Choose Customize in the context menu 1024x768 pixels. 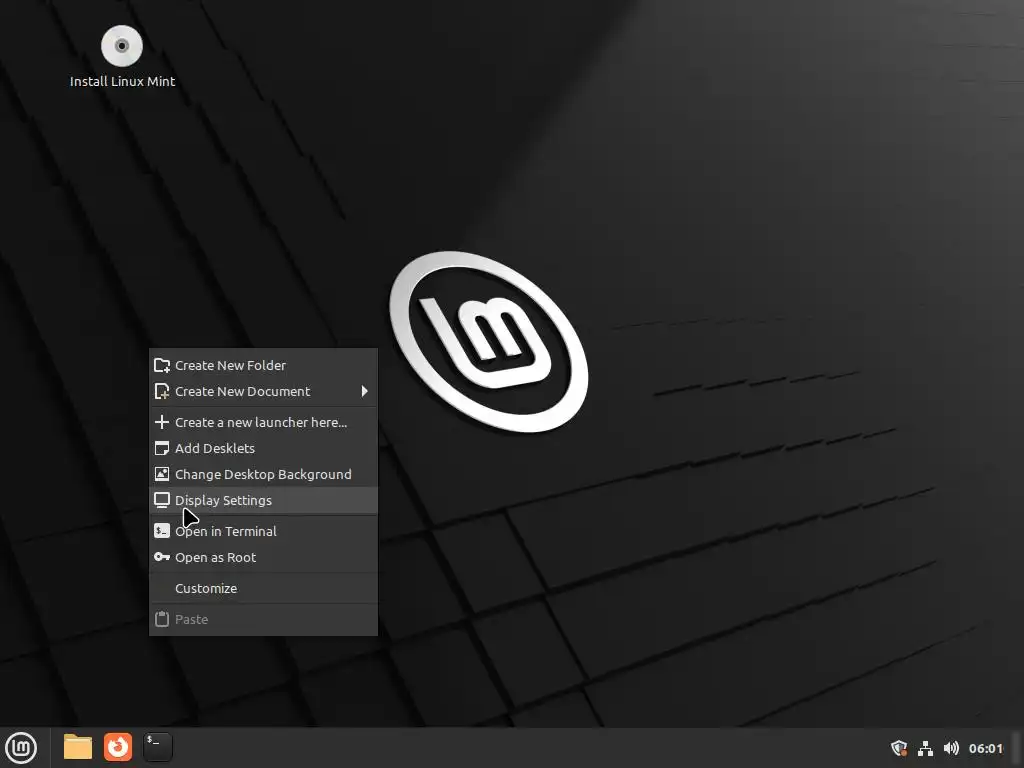[263, 588]
